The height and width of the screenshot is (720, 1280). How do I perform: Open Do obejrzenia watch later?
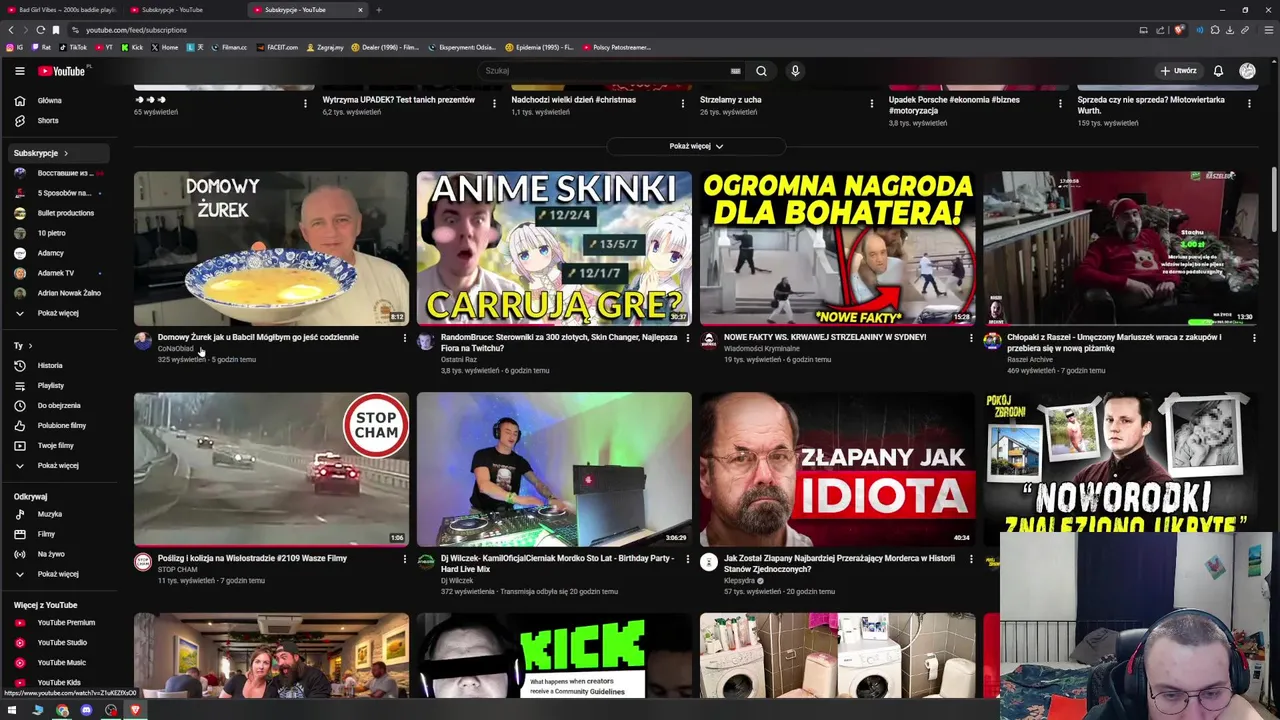(60, 405)
